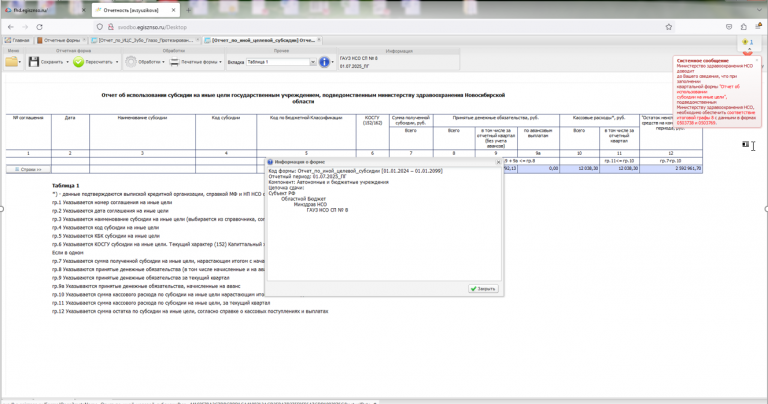
Task: Click the Информация о форме dialog title
Action: tap(300, 162)
